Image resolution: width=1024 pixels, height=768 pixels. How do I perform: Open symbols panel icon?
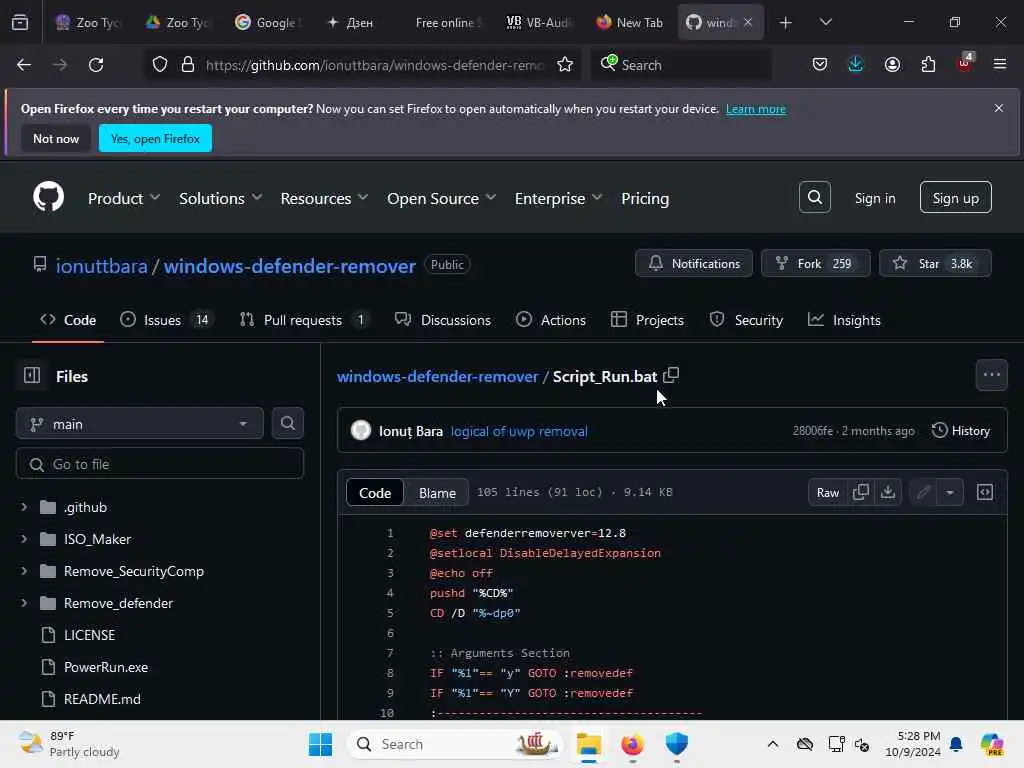984,492
